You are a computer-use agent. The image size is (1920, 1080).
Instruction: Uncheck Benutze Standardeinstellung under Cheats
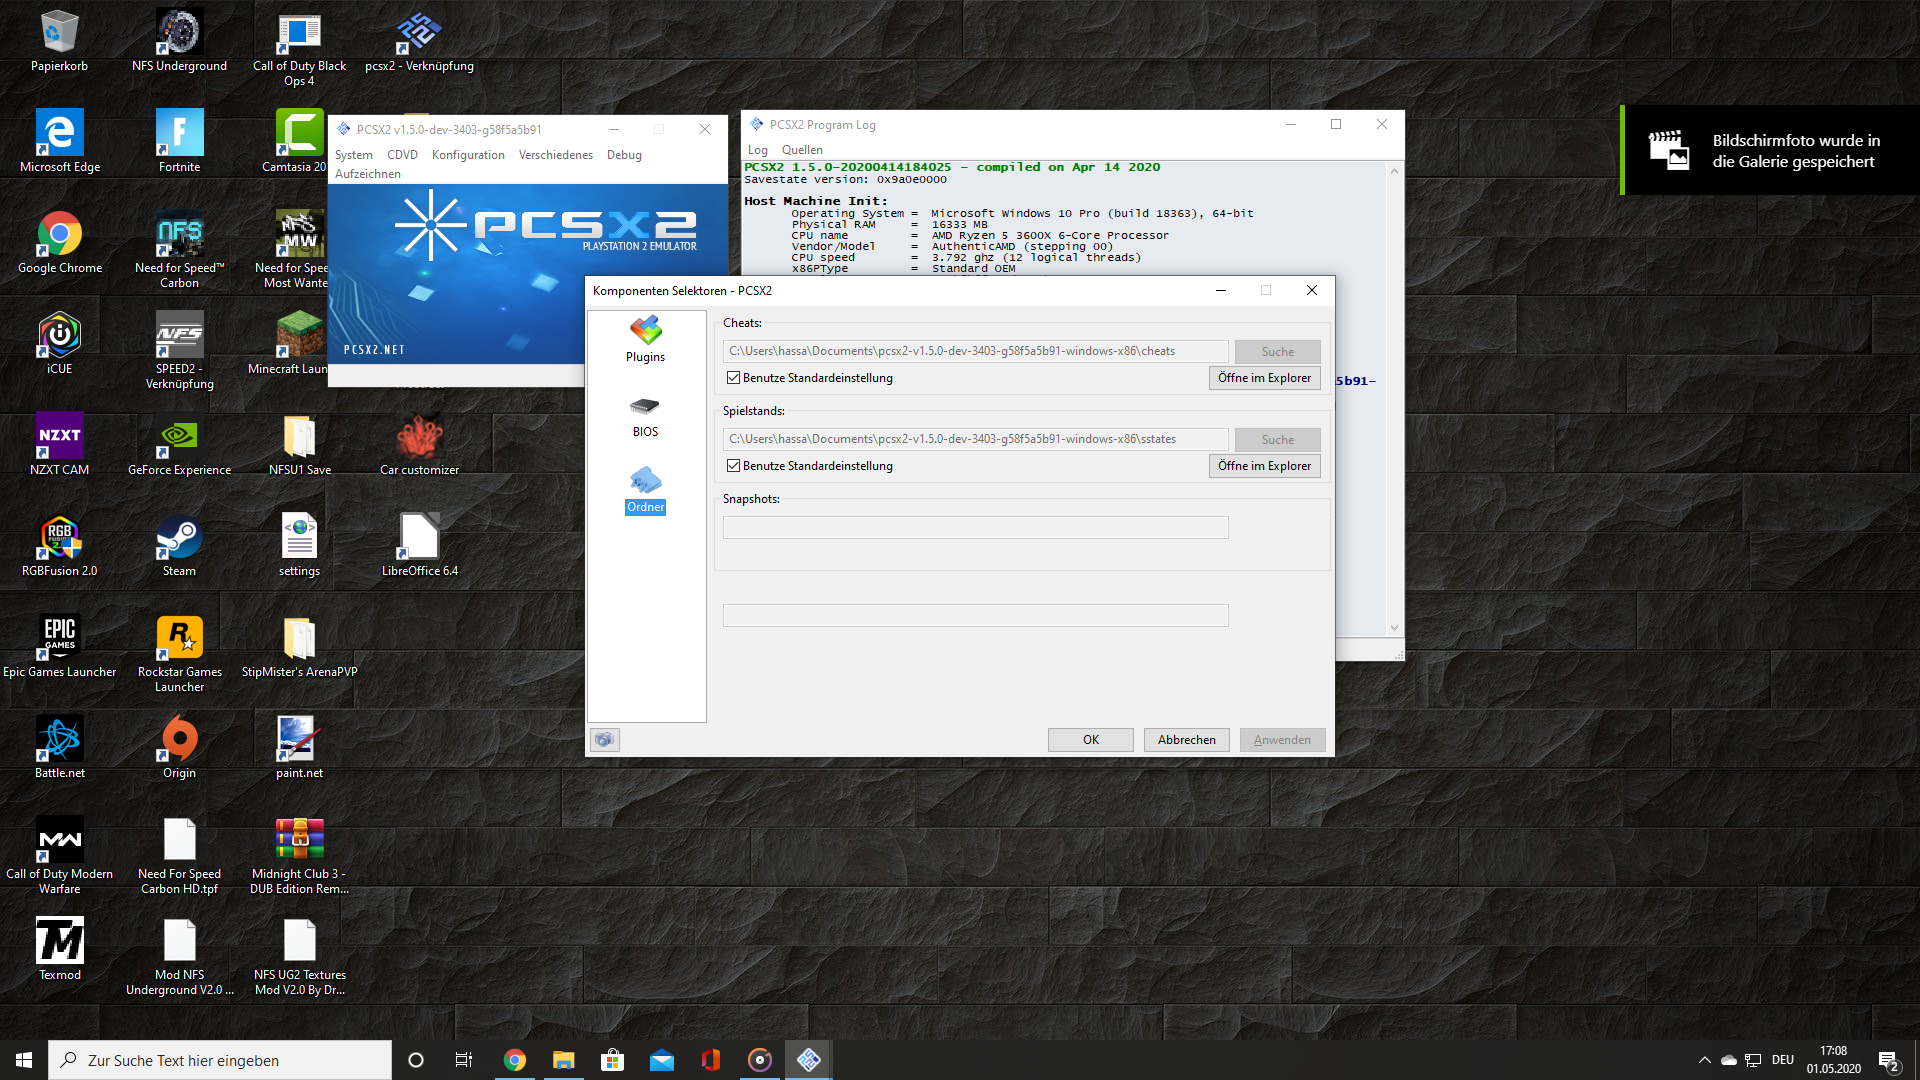point(734,378)
